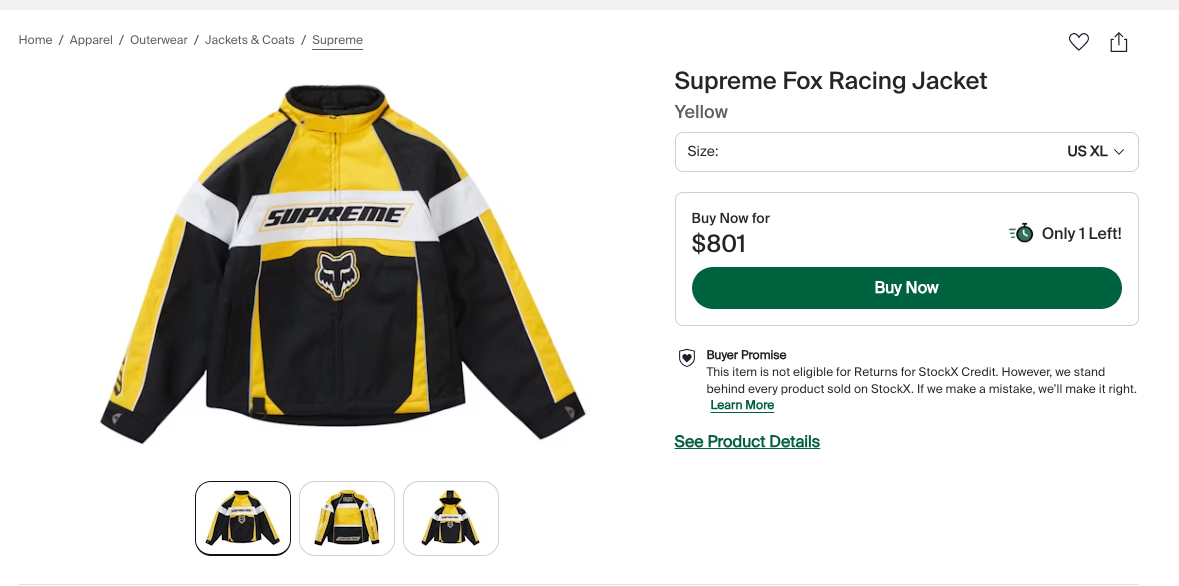The image size is (1179, 586).
Task: Select the back-view jacket thumbnail
Action: [346, 518]
